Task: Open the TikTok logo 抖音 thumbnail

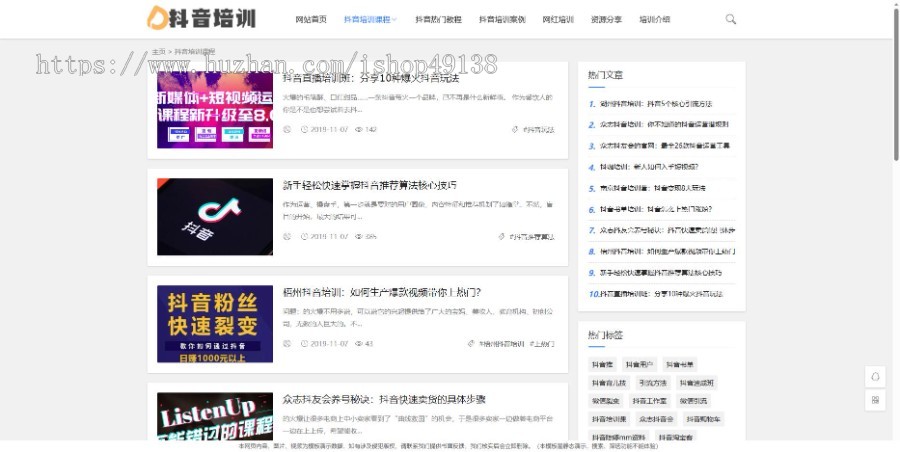Action: click(215, 217)
